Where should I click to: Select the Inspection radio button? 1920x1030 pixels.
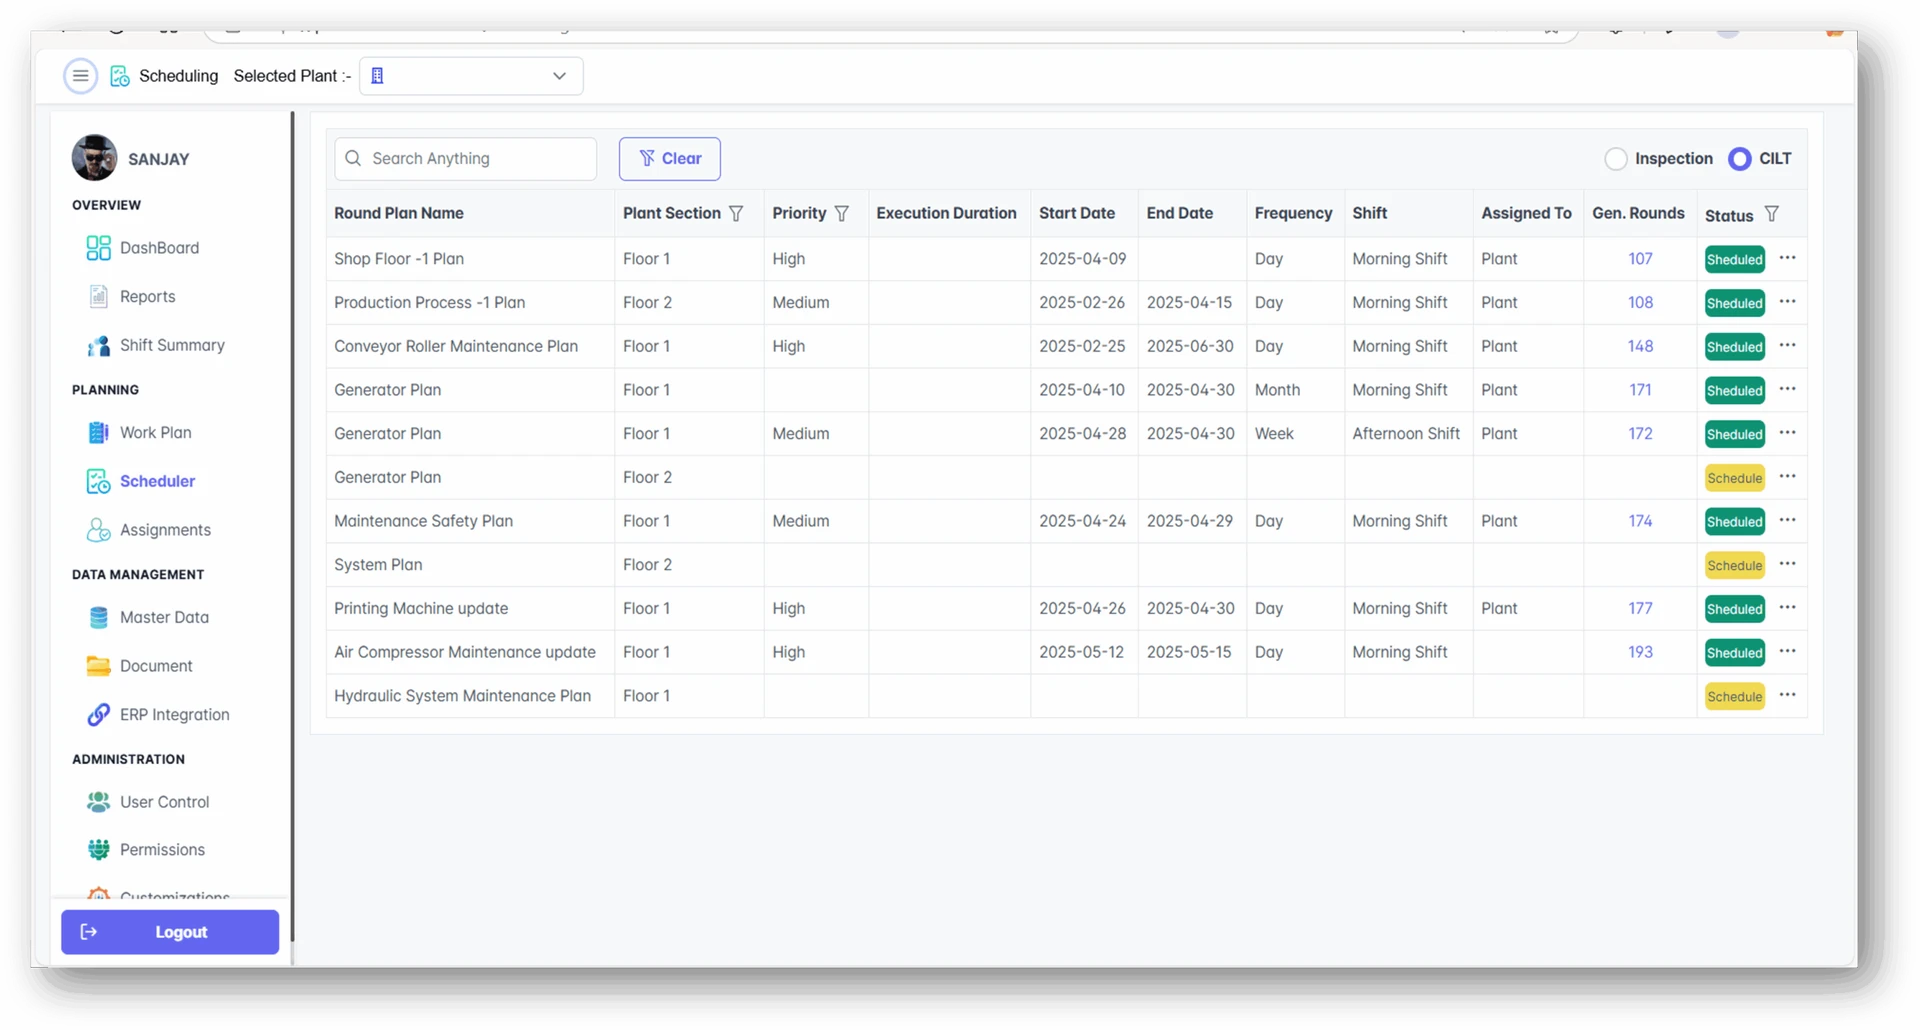click(1615, 159)
